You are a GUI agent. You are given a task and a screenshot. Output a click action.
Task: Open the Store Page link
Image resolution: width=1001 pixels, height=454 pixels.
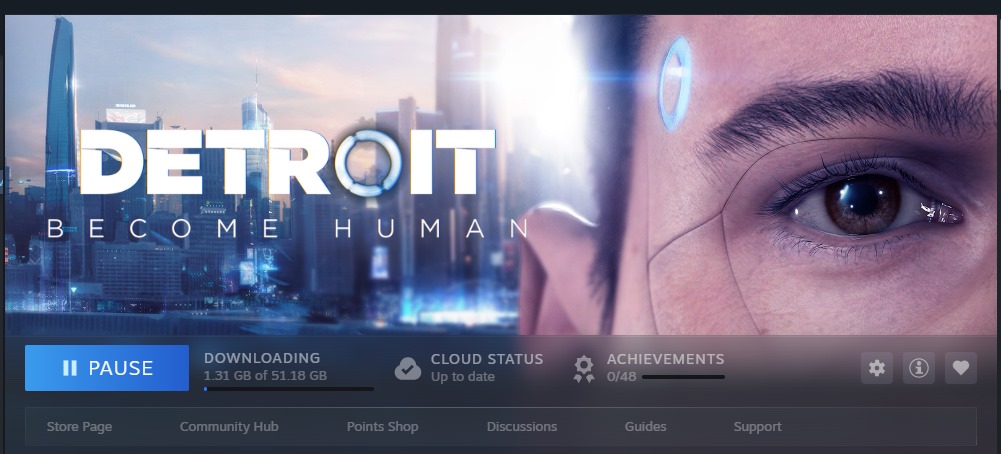(79, 427)
